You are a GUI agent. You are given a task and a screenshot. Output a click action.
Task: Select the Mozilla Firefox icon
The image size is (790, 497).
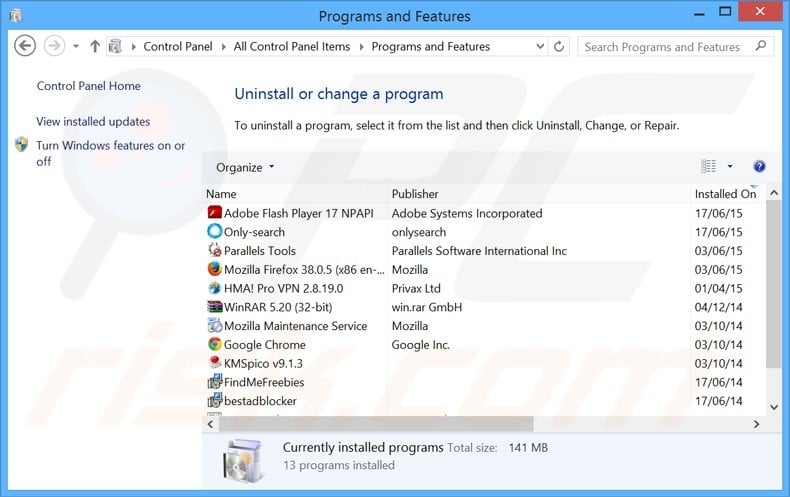215,269
